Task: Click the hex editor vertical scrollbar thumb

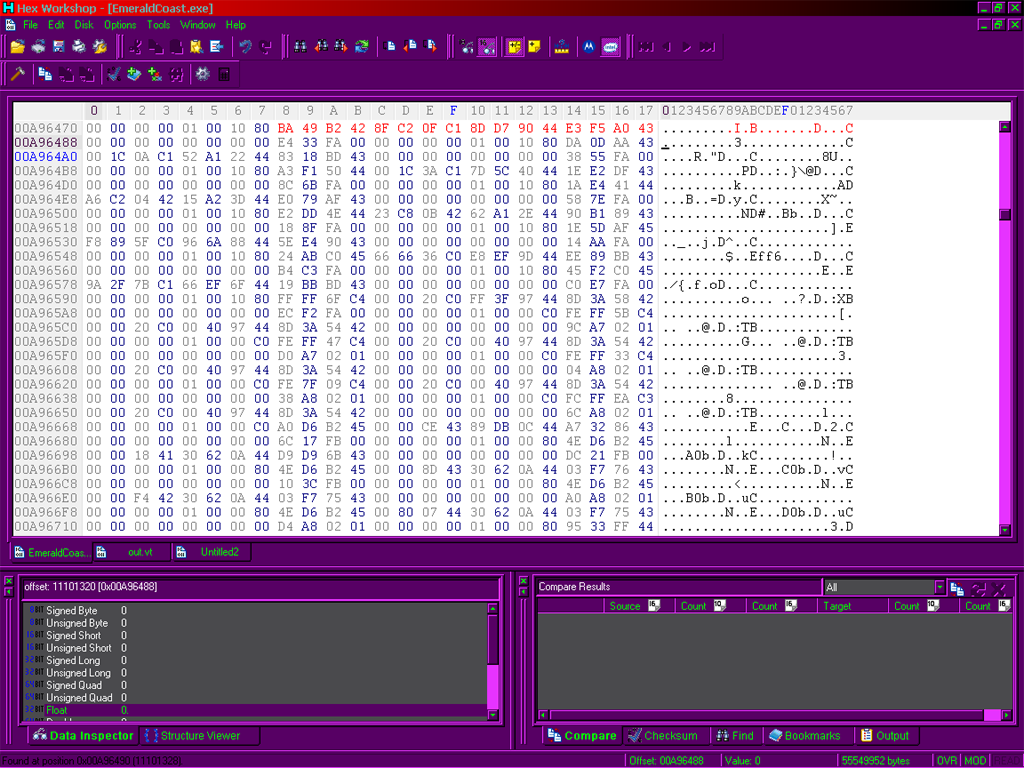Action: [x=1005, y=214]
